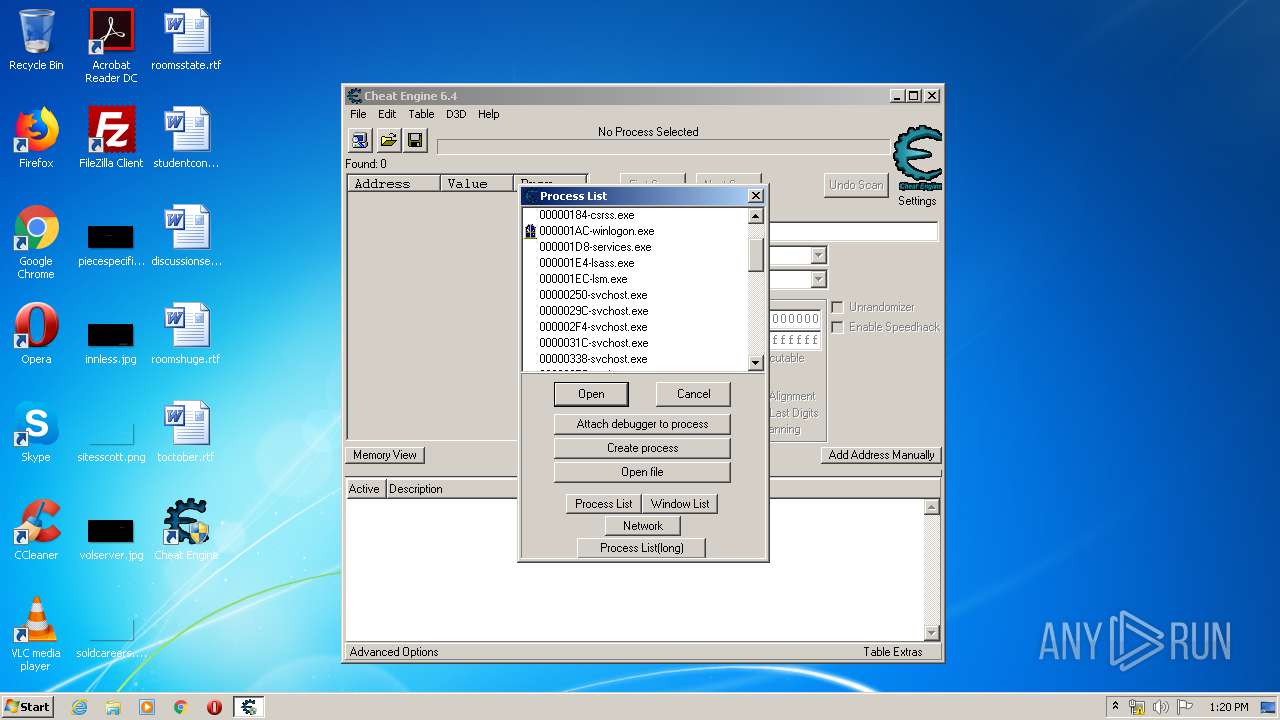
Task: Click media player taskbar icon
Action: 147,707
